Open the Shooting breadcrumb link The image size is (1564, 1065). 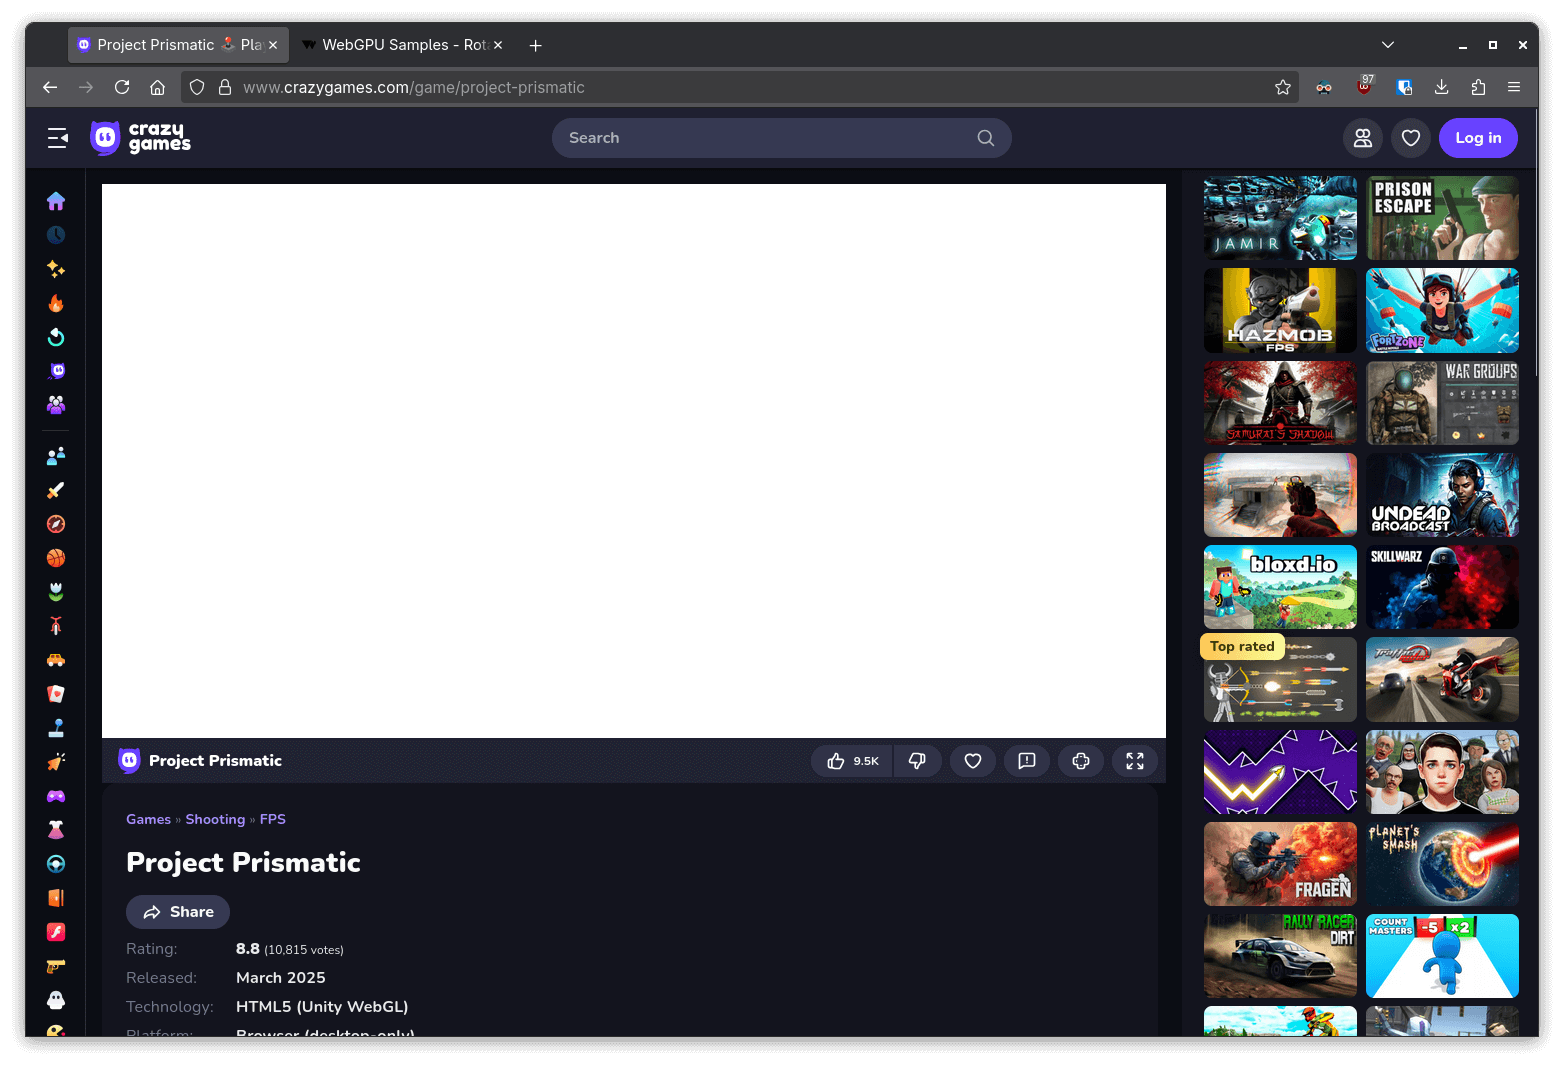215,819
